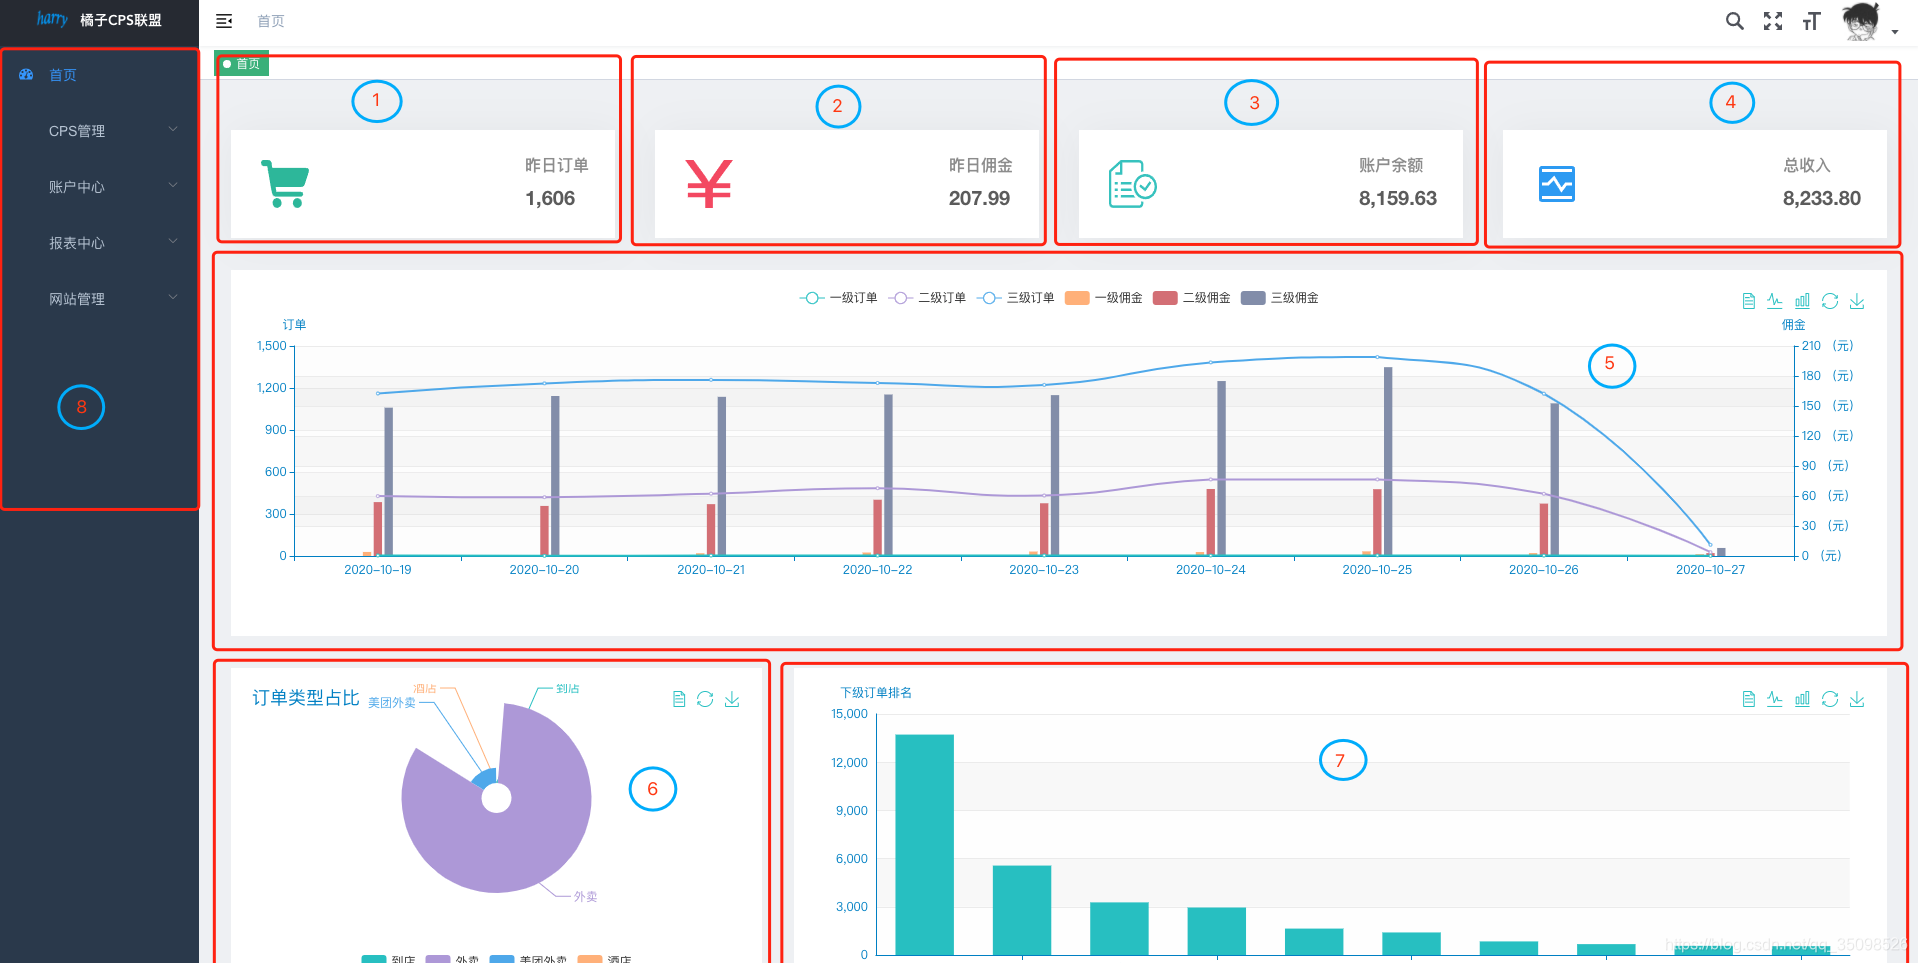The width and height of the screenshot is (1918, 963).
Task: Click the 到店 label on pie chart
Action: click(568, 688)
